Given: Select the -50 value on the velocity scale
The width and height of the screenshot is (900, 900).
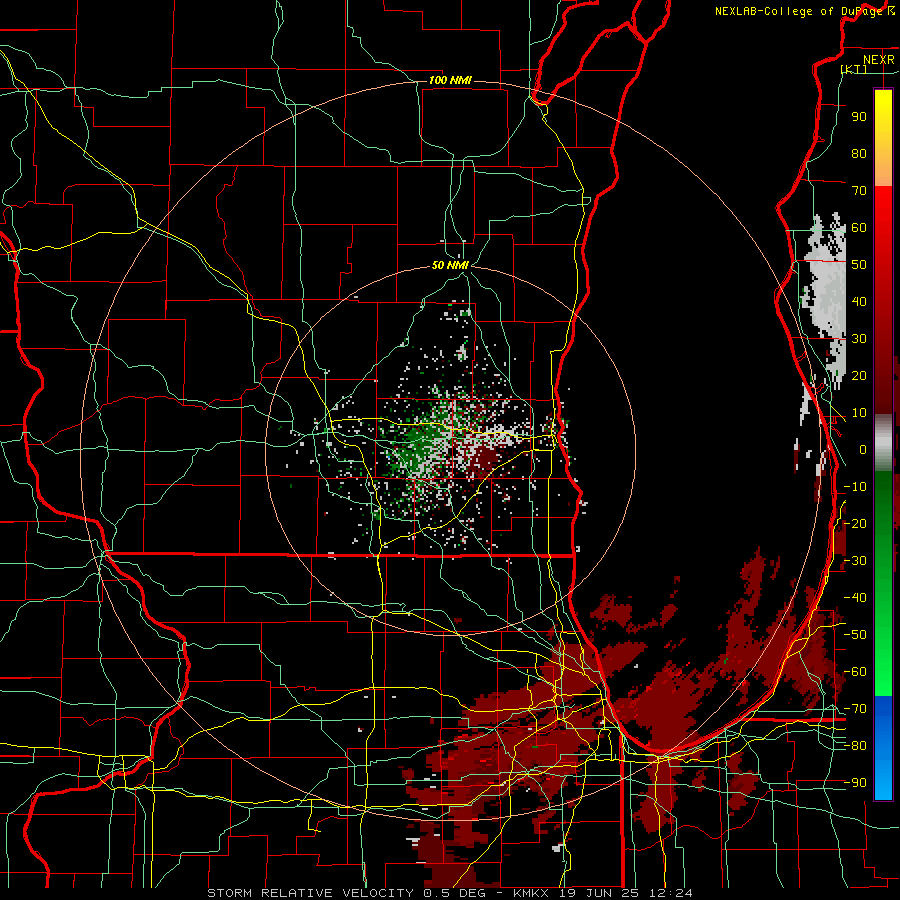Looking at the screenshot, I should point(855,635).
